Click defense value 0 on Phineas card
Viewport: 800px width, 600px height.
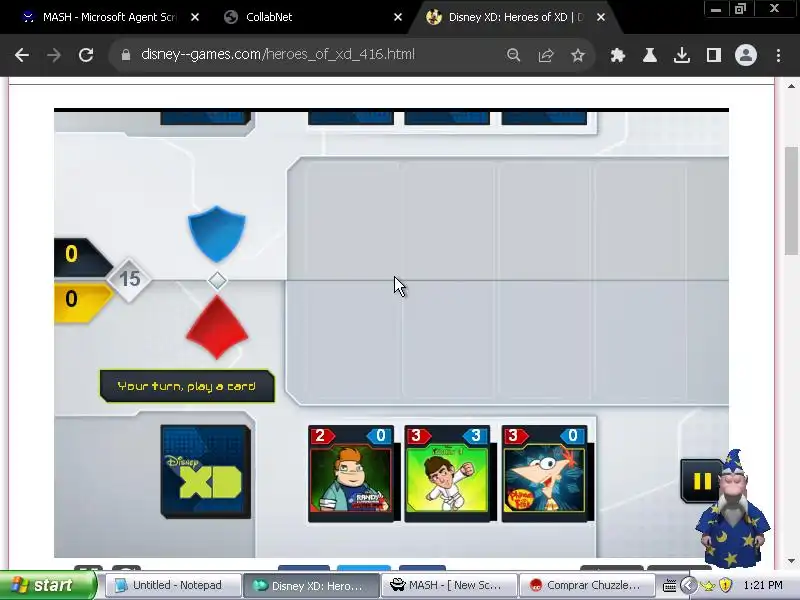(x=572, y=436)
